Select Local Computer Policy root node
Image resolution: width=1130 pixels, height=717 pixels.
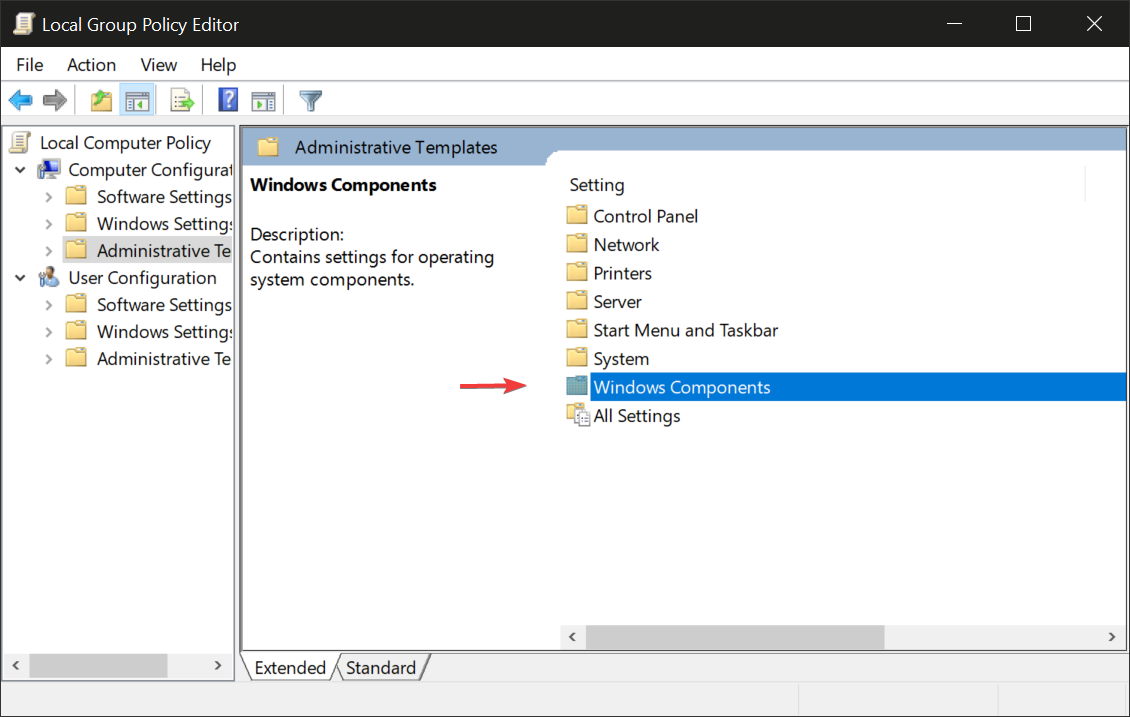tap(125, 143)
